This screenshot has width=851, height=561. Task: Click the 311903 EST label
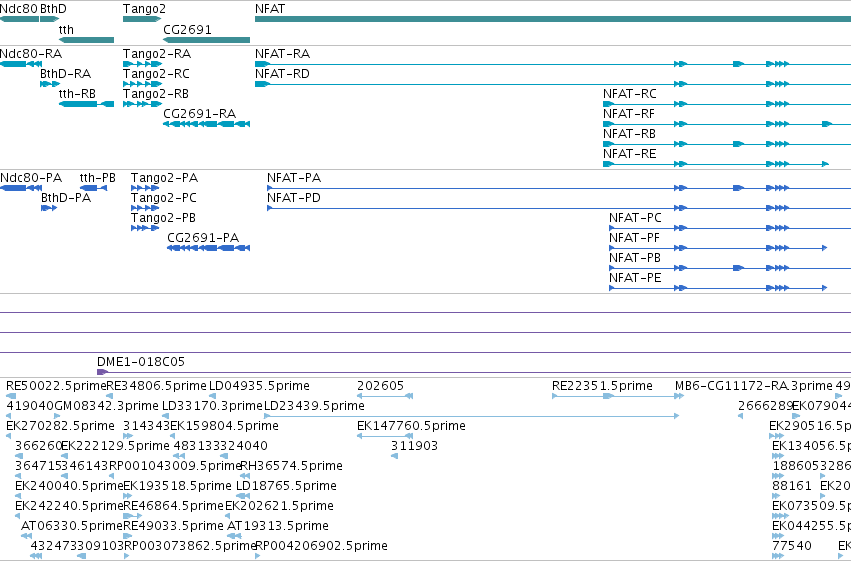pyautogui.click(x=415, y=447)
